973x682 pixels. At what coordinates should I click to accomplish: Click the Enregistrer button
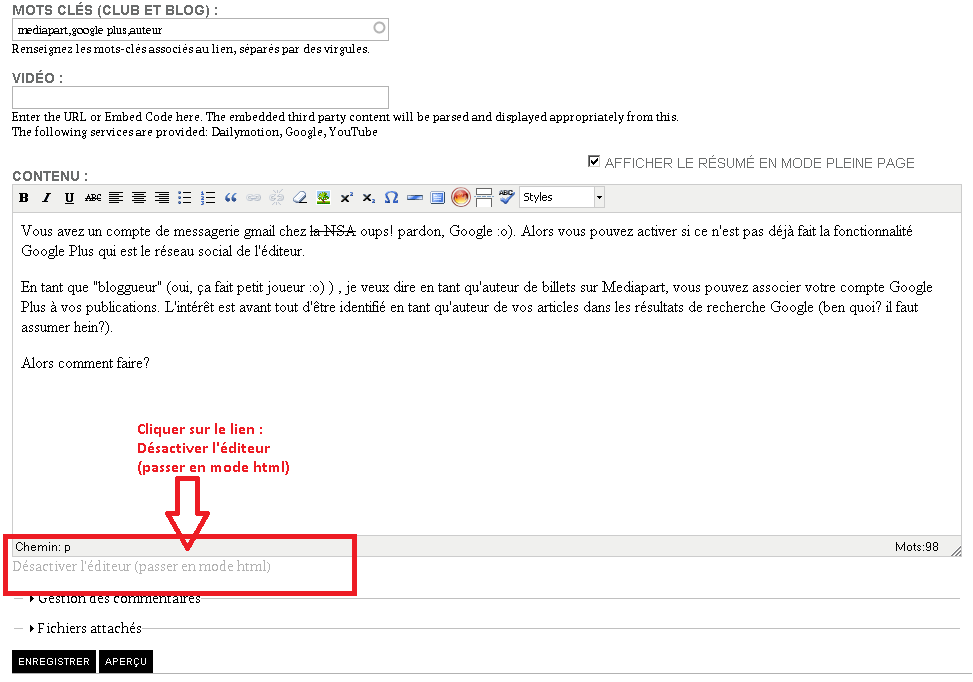(x=54, y=662)
